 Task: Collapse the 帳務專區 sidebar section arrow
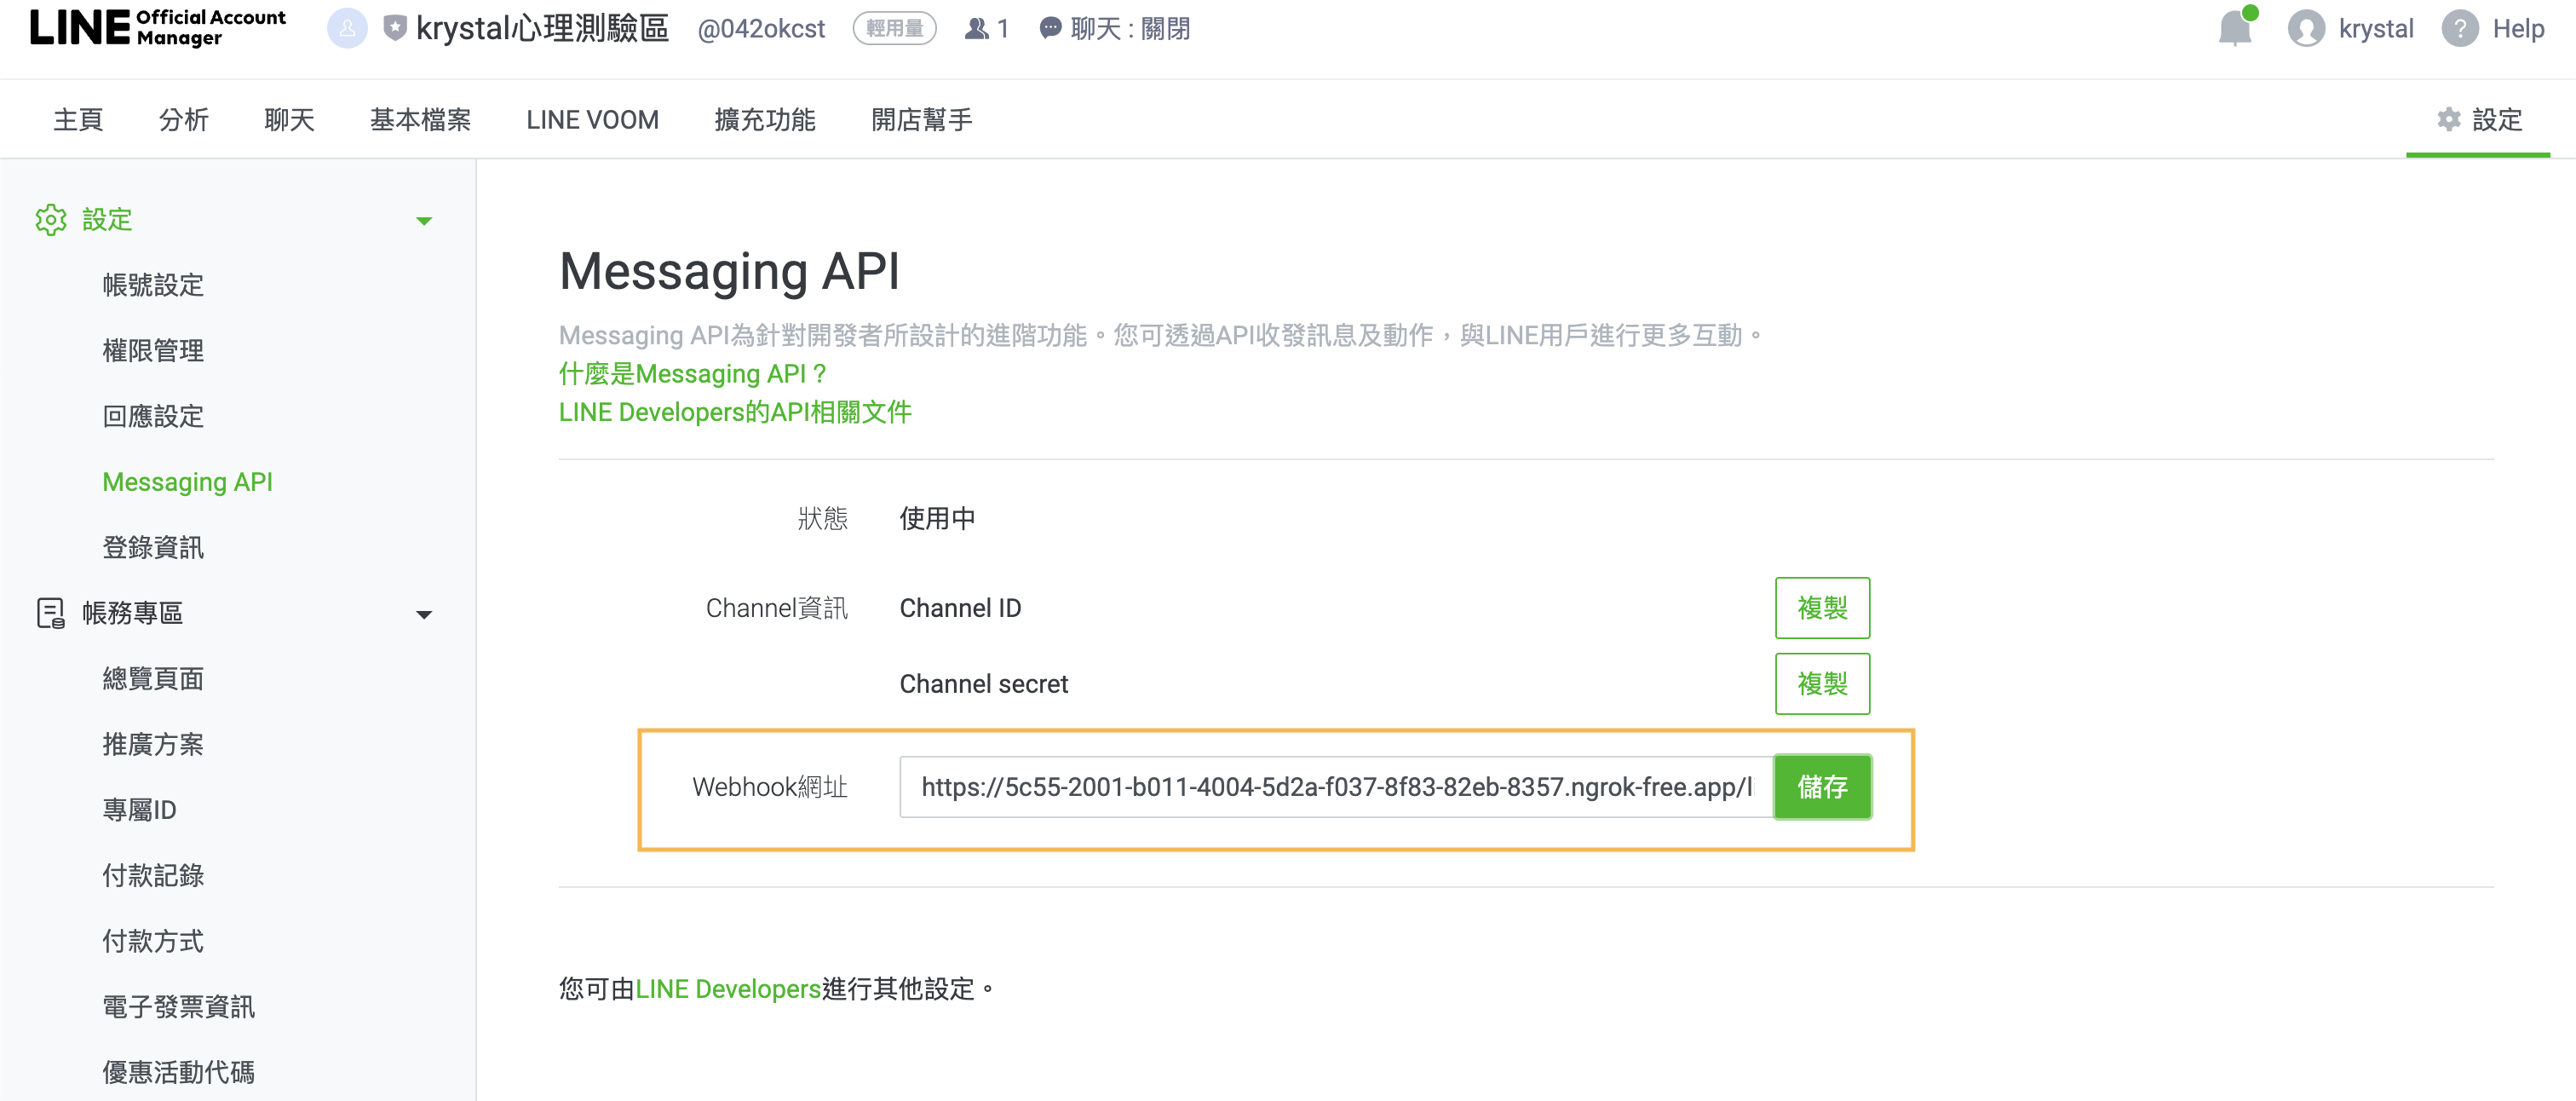(424, 614)
